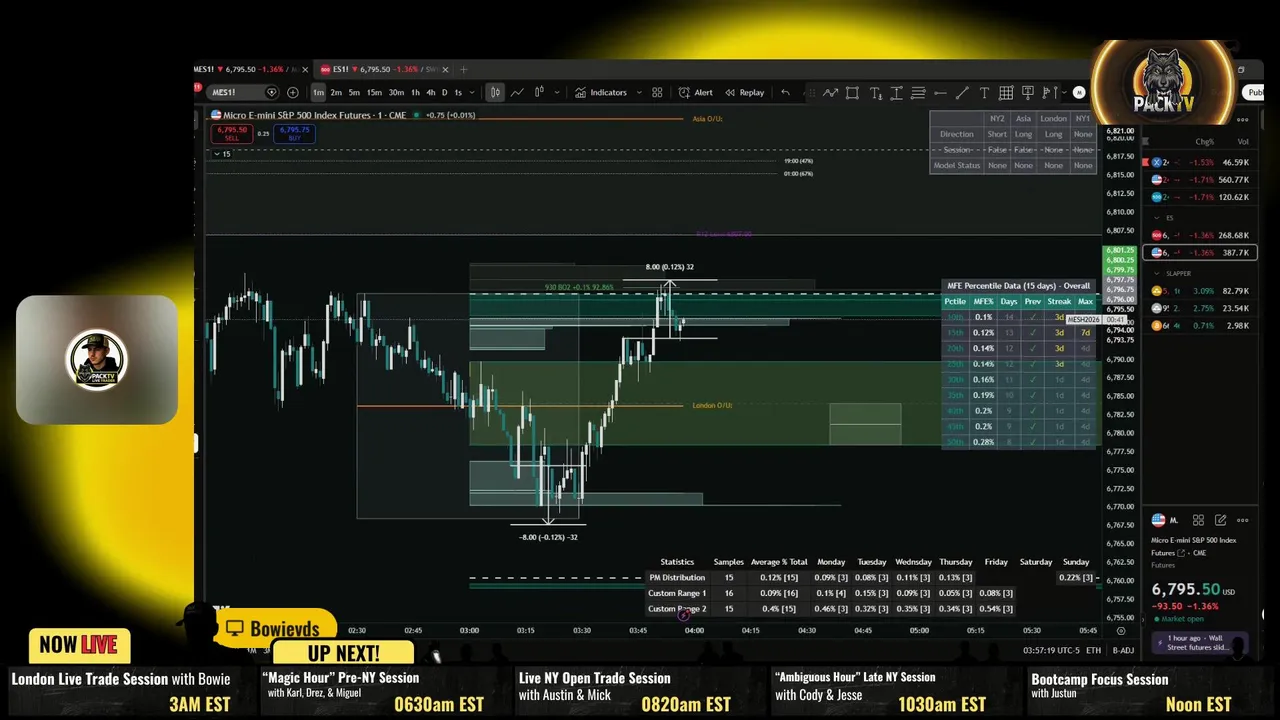Create an Alert from the toolbar
This screenshot has height=720, width=1280.
coord(696,92)
